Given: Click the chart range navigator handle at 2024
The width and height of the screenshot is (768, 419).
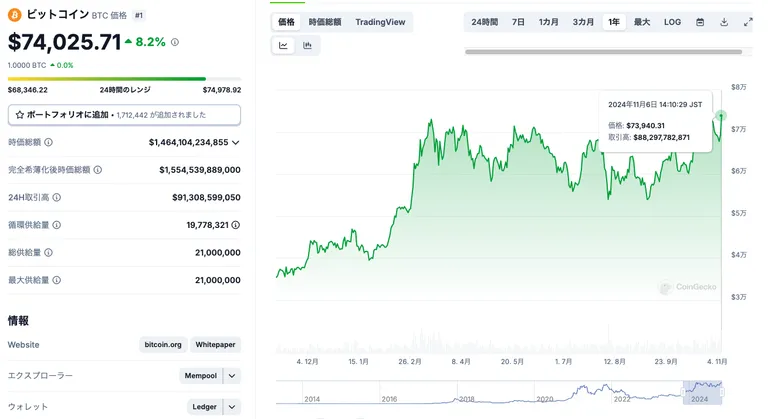Looking at the screenshot, I should pyautogui.click(x=683, y=392).
